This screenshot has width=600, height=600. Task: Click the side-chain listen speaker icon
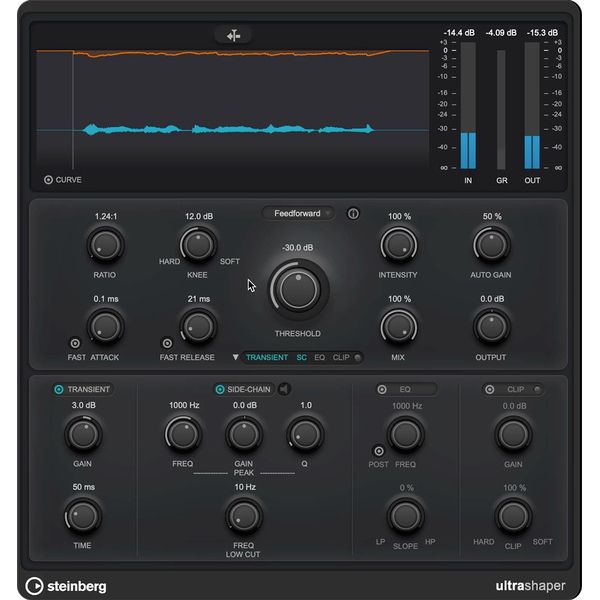[x=284, y=389]
